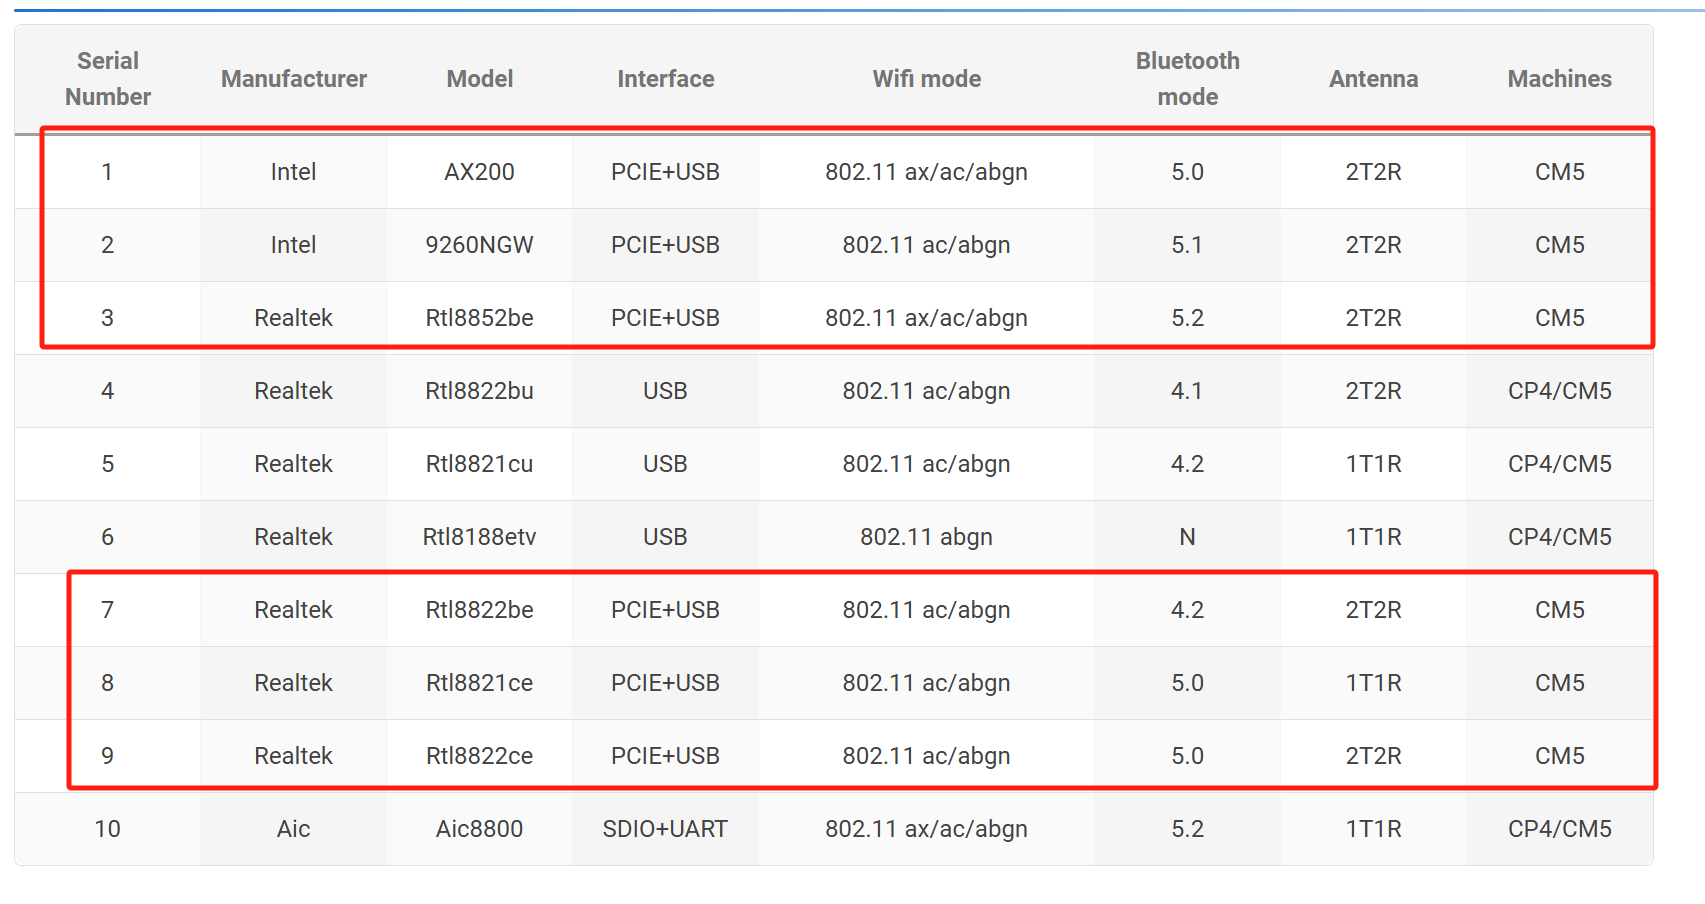Viewport: 1705px width, 904px height.
Task: Click Intel in the AX200 row
Action: [x=294, y=172]
